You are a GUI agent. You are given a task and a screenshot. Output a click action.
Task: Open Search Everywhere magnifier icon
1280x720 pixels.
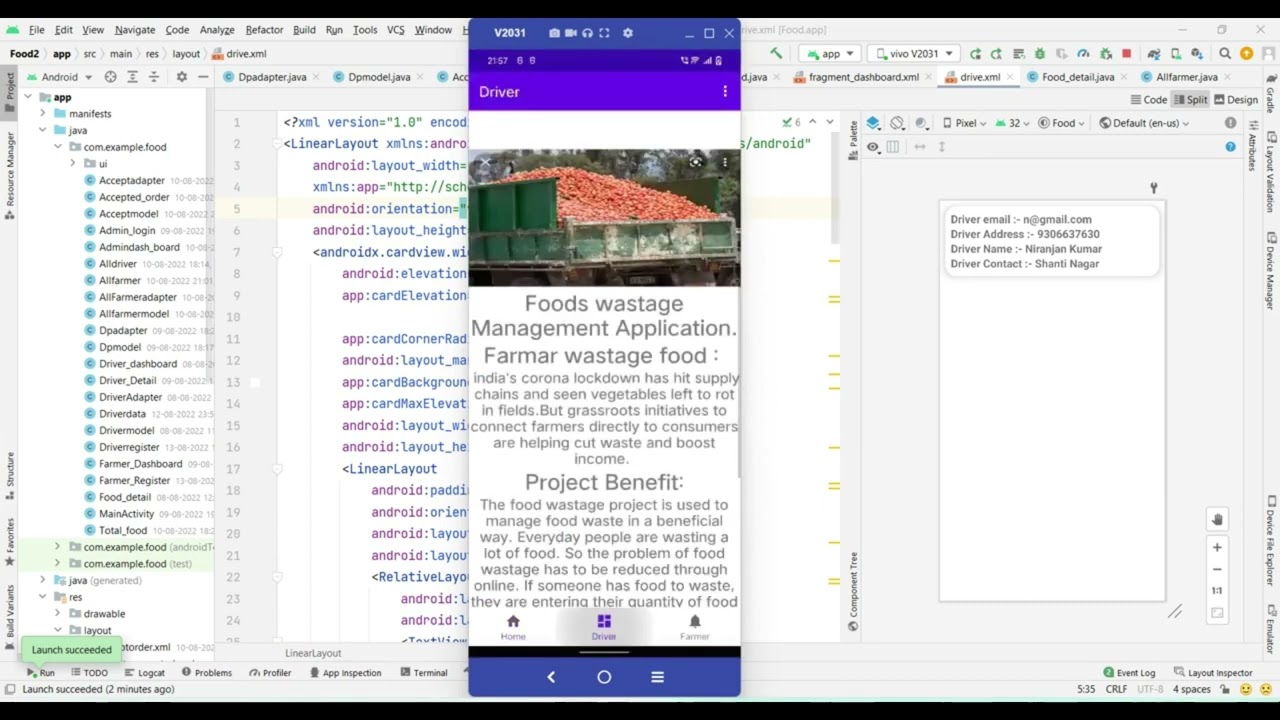pos(1225,54)
